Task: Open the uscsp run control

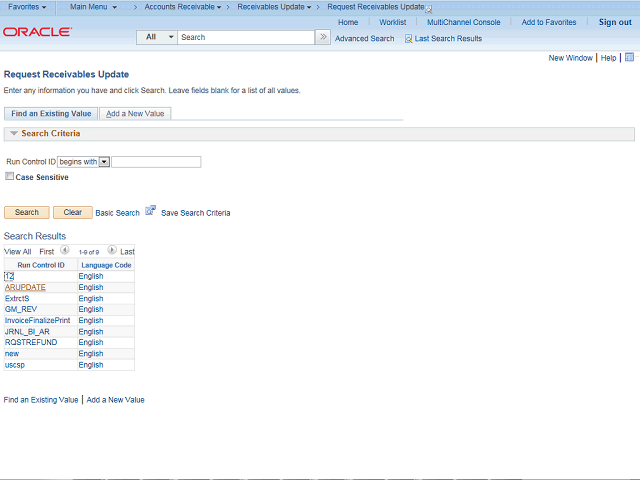Action: click(x=15, y=365)
